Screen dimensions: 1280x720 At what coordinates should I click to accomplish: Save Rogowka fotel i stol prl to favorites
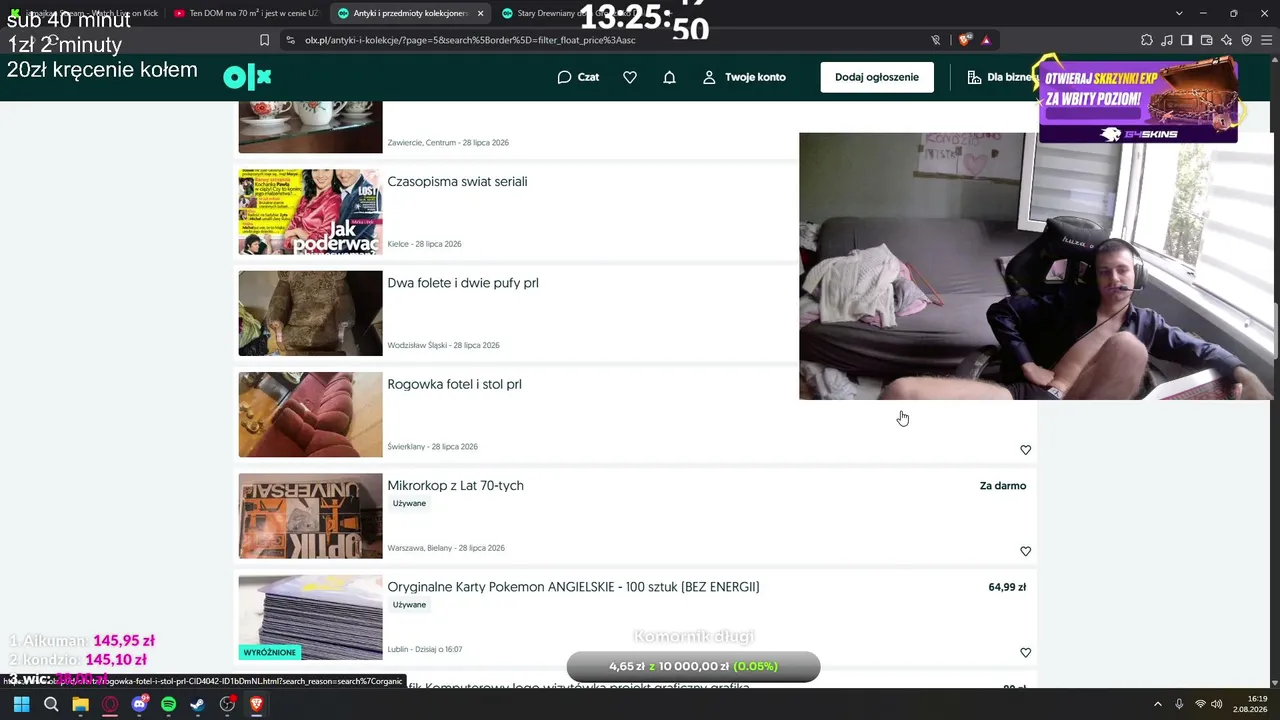pyautogui.click(x=1025, y=450)
